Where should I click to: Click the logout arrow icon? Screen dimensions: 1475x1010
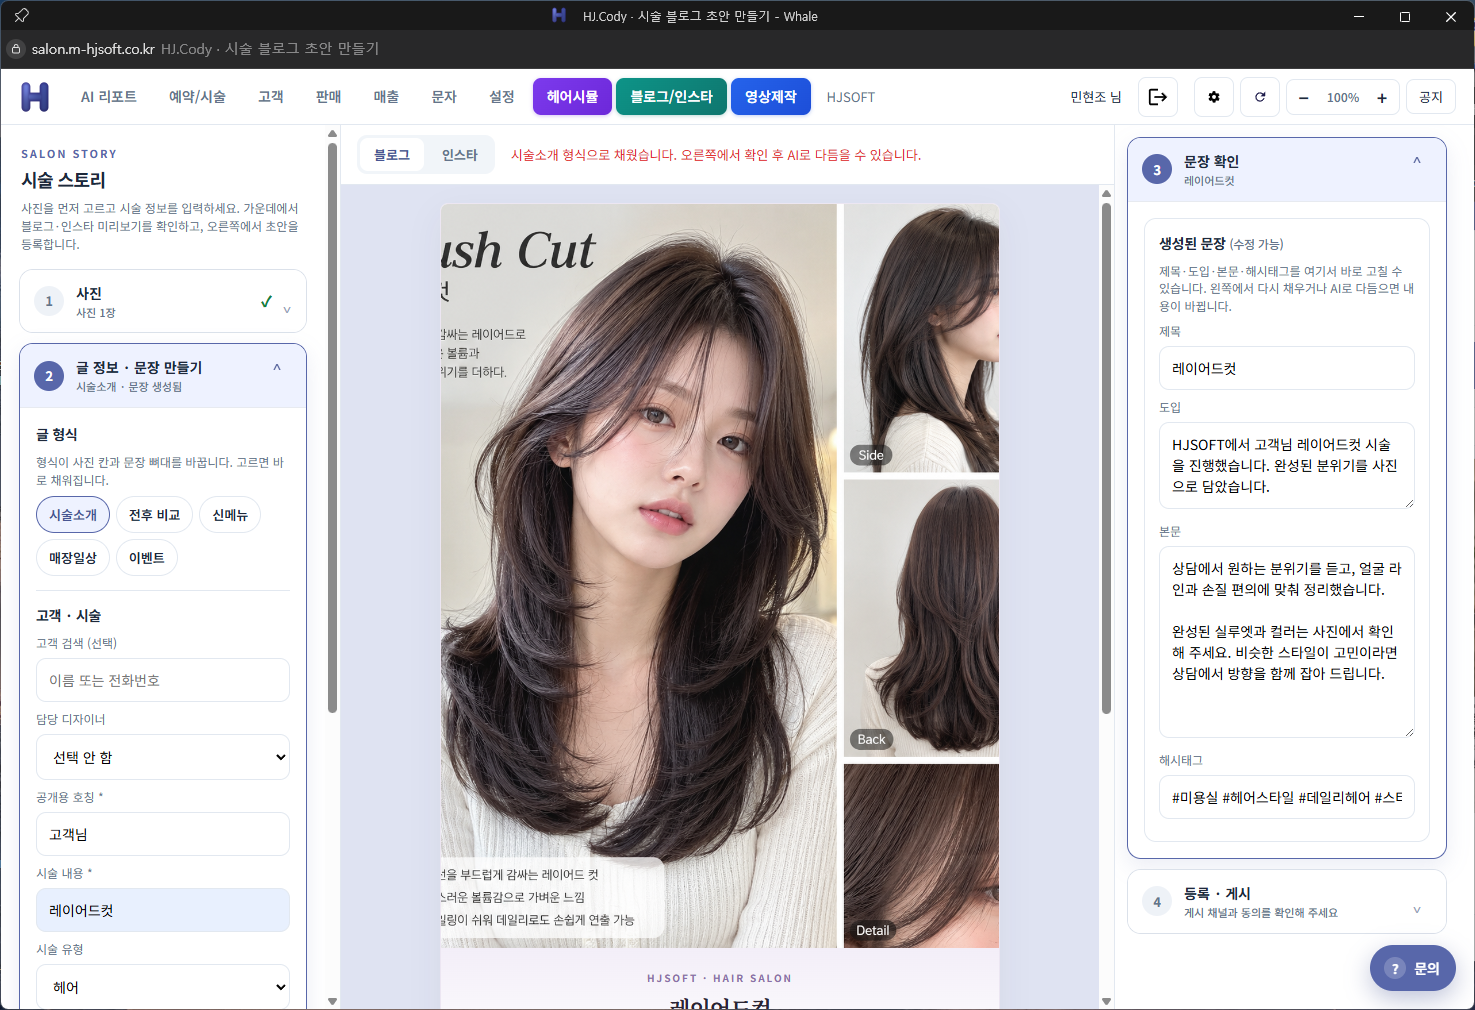pos(1157,97)
